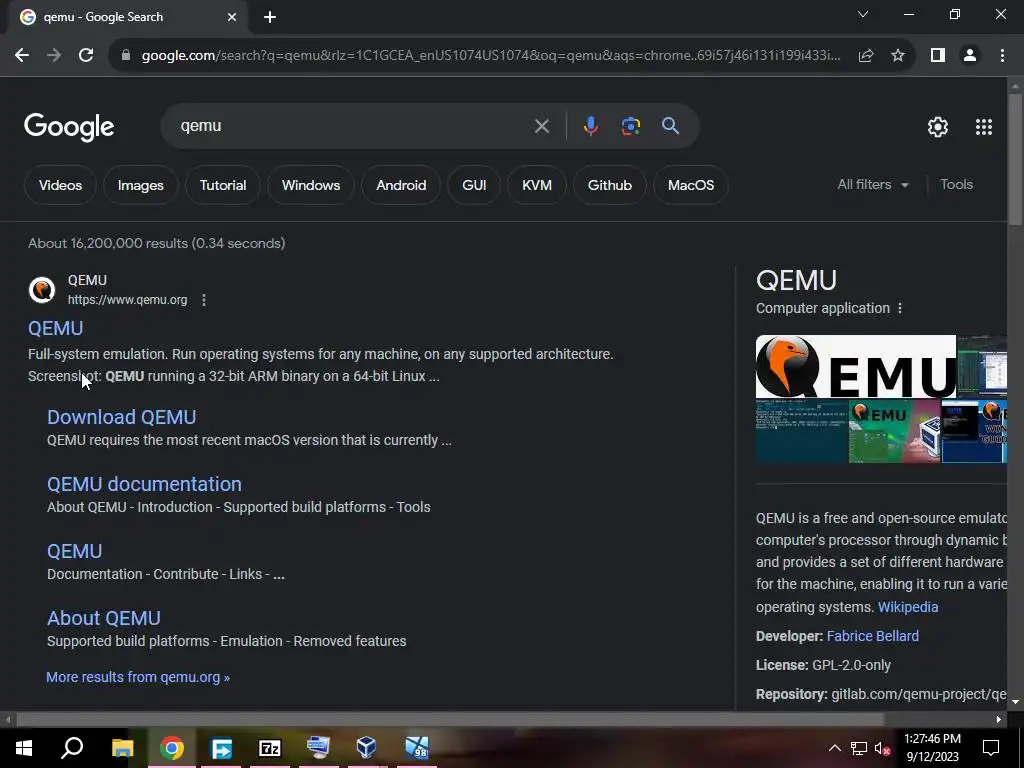
Task: Open the network status tray icon
Action: tap(858, 748)
